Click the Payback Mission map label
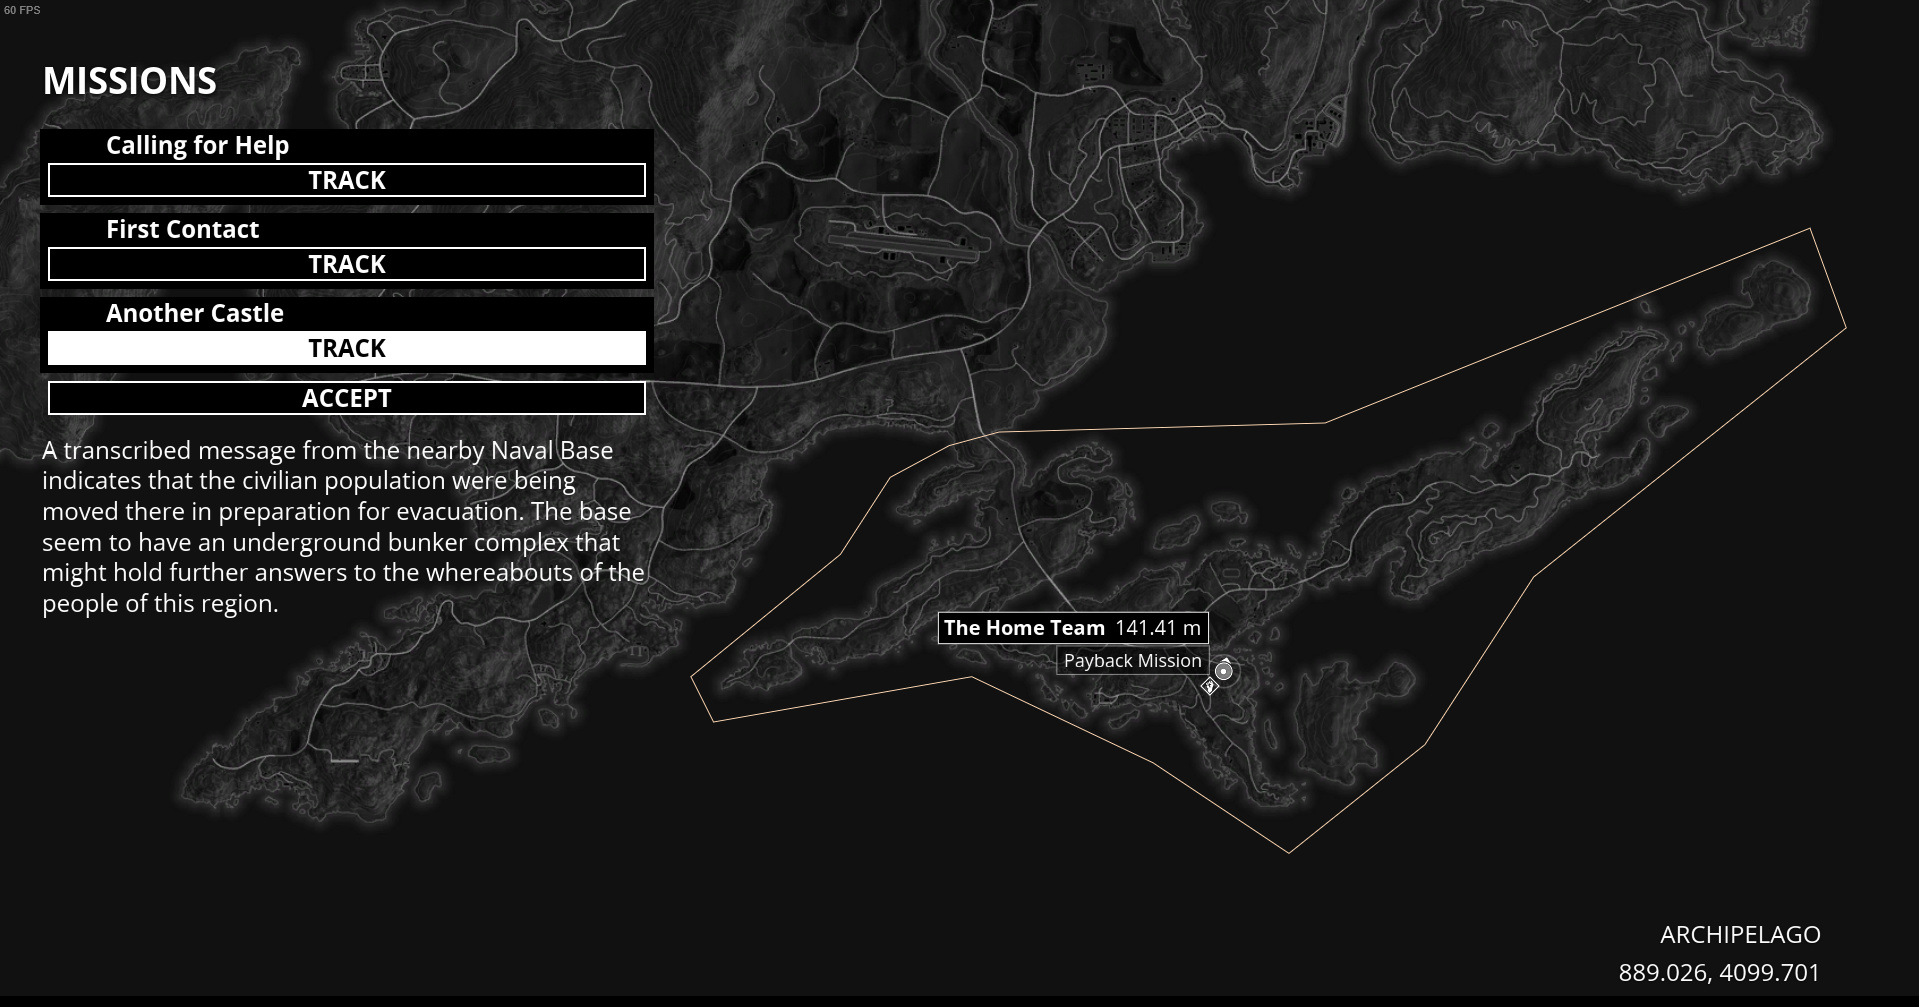 [x=1133, y=661]
